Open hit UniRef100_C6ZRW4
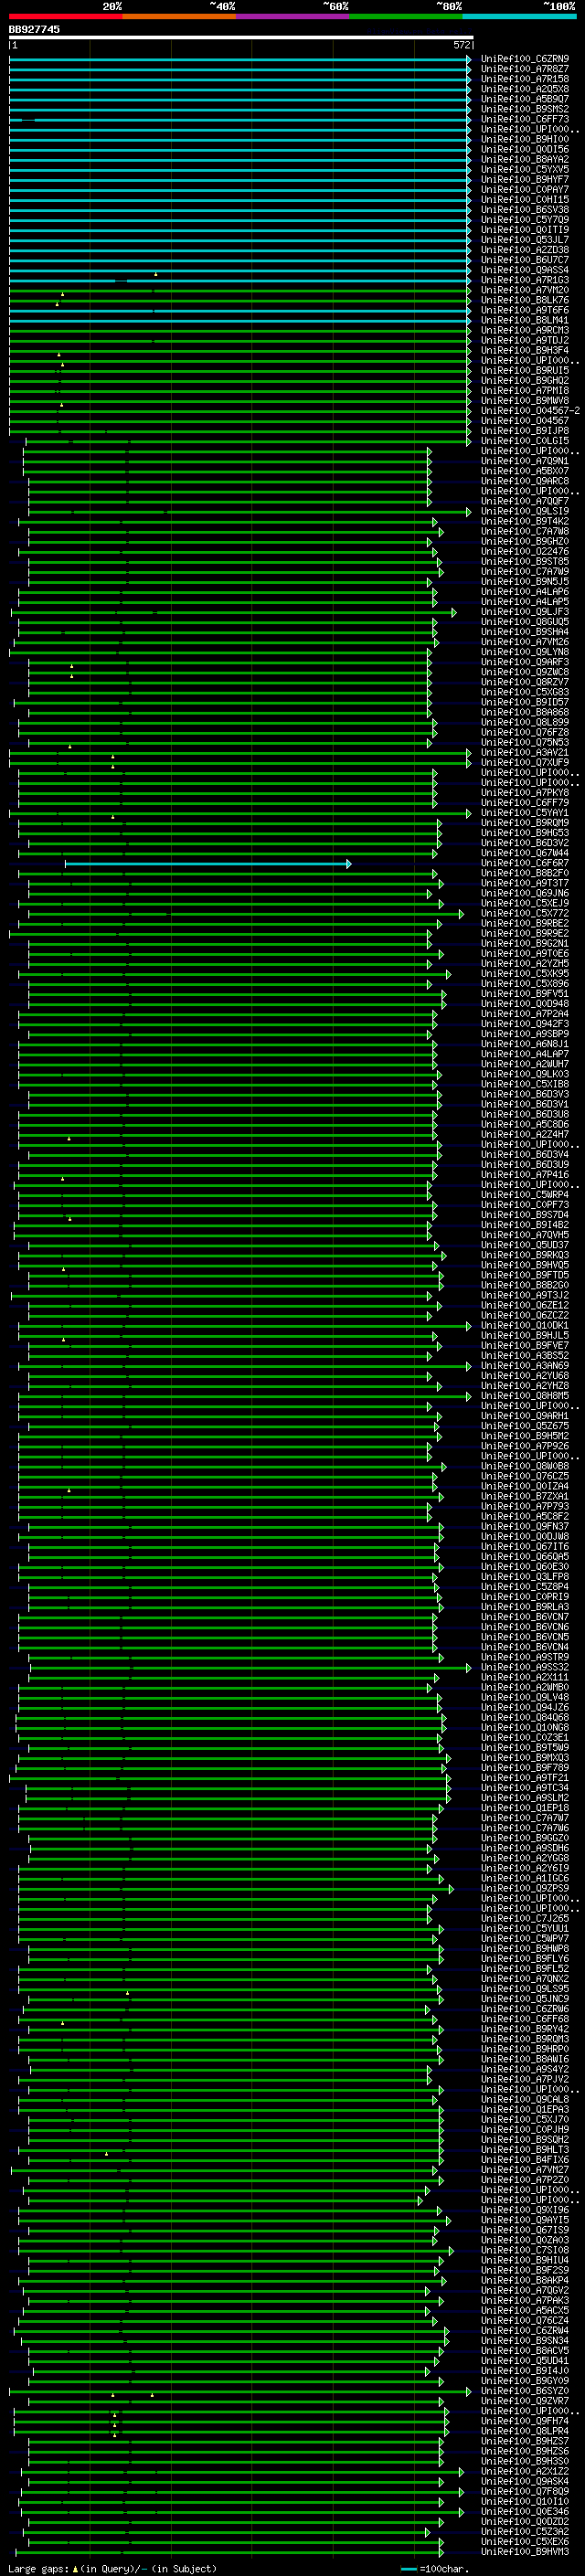This screenshot has height=2576, width=585. point(525,2330)
